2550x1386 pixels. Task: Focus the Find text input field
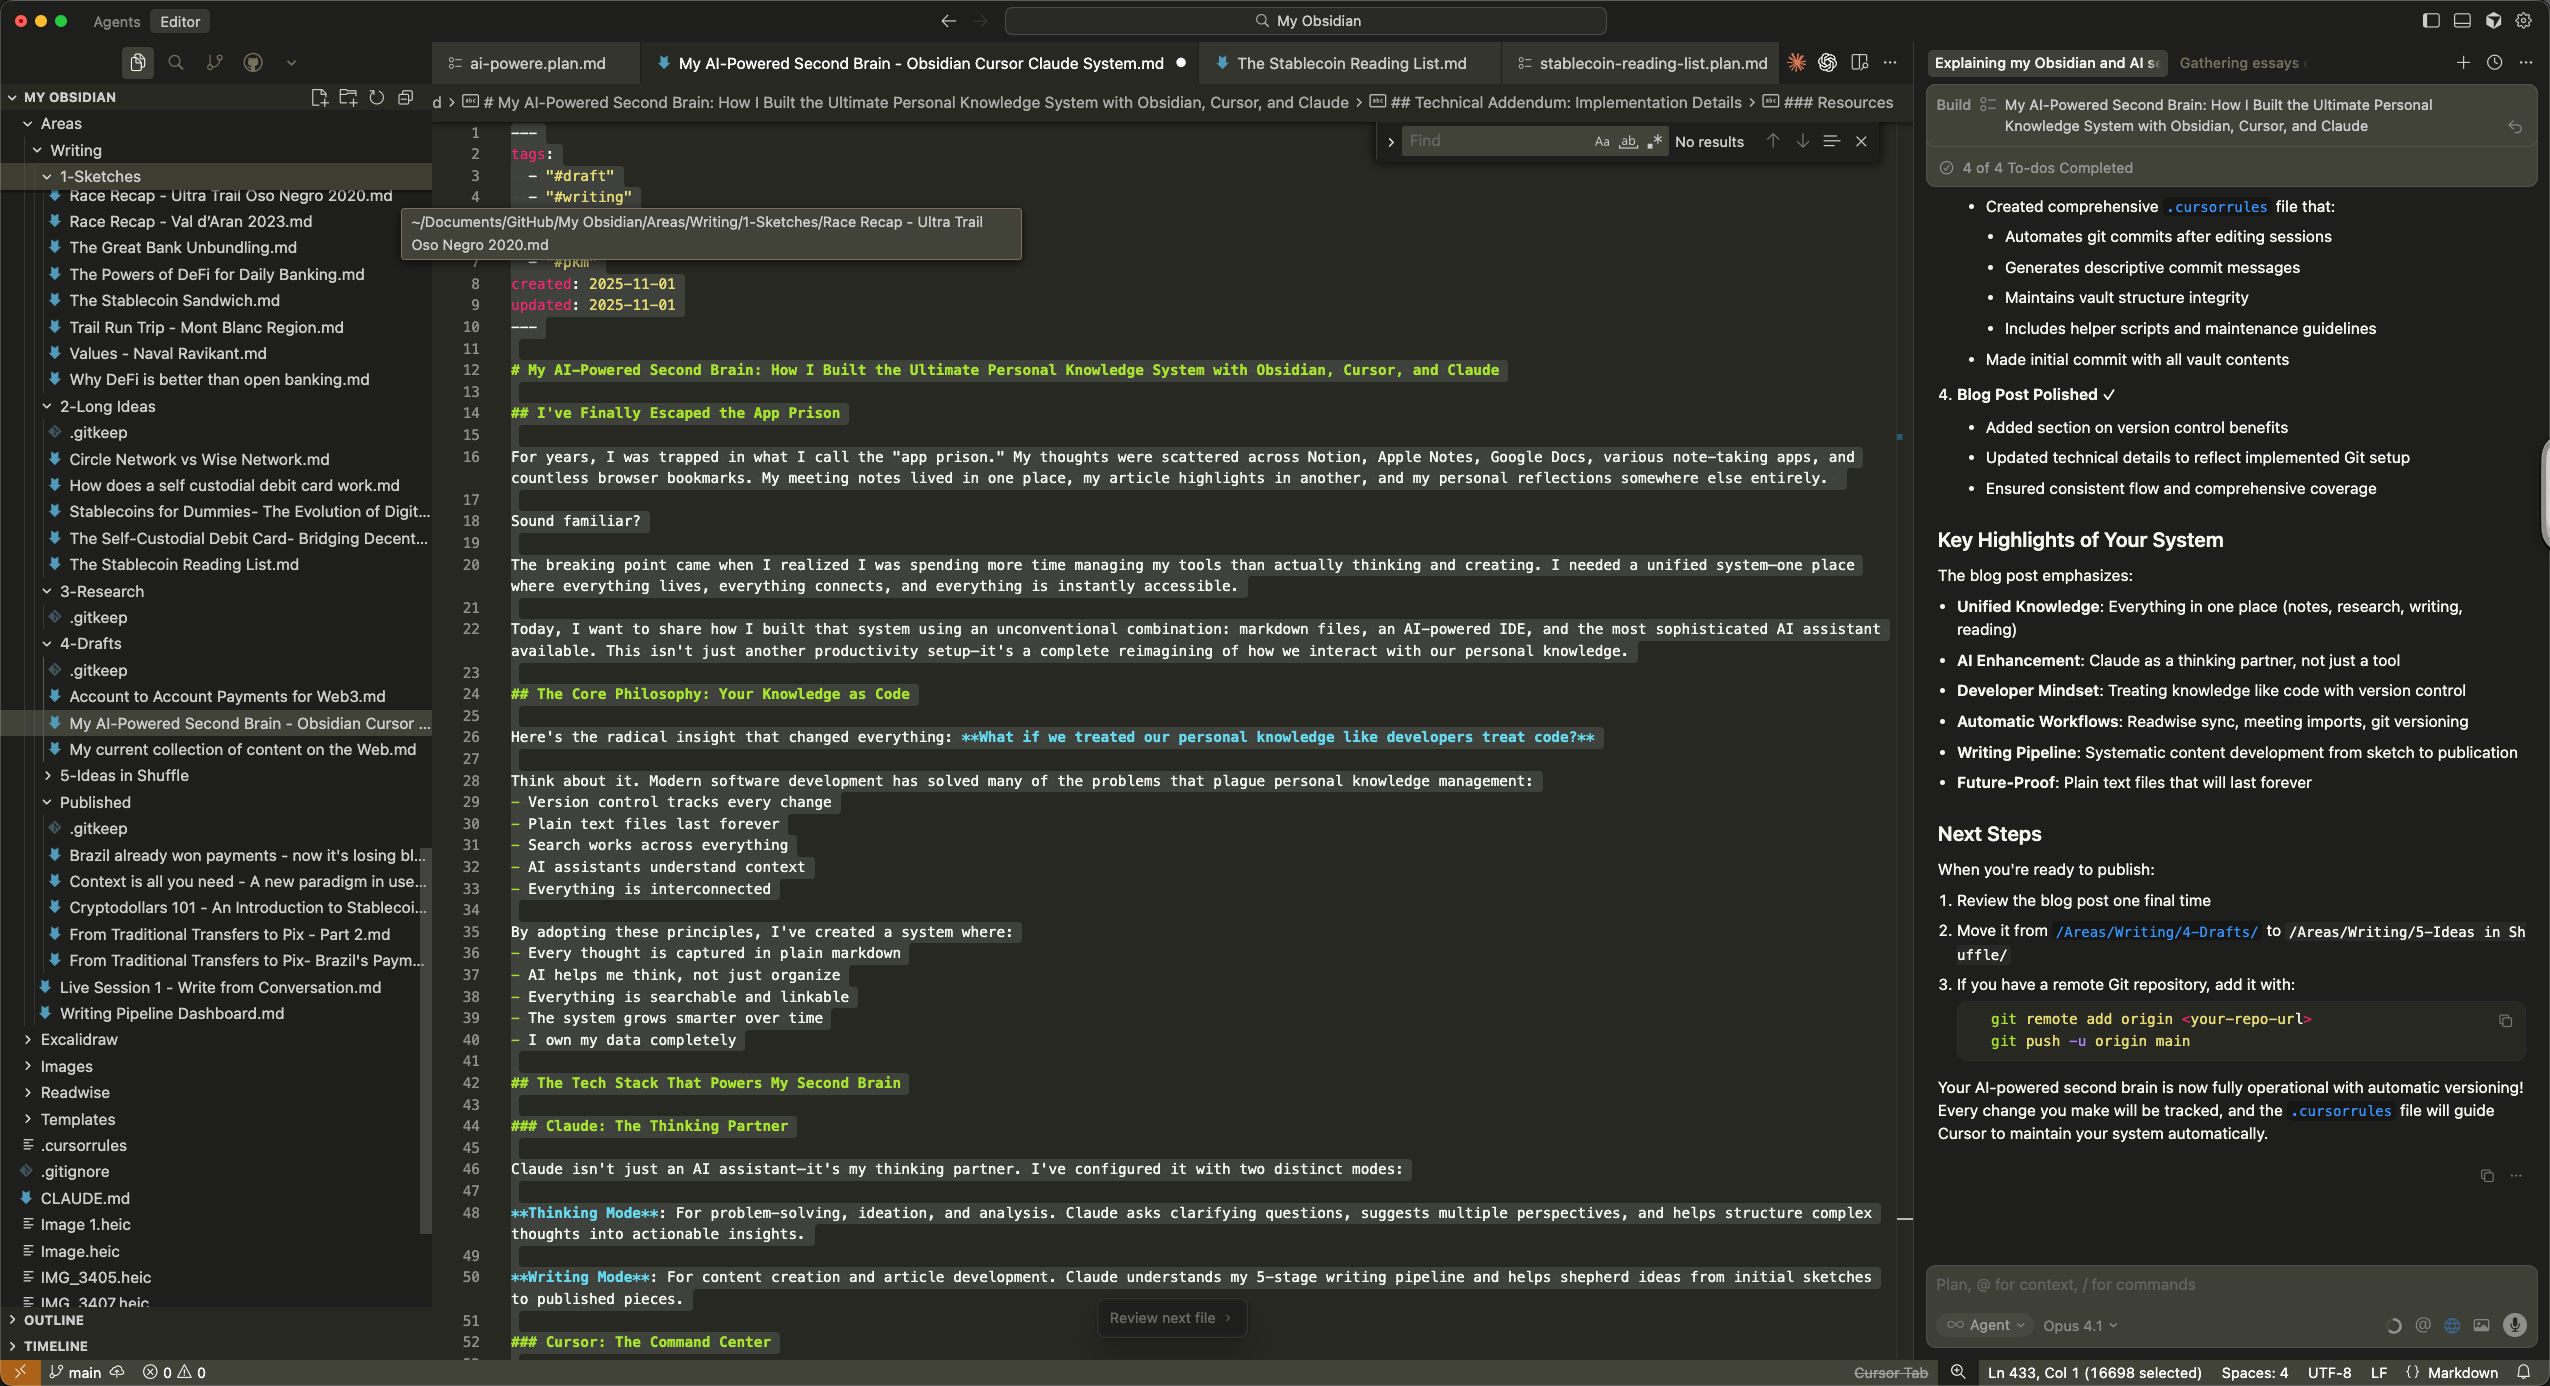[1497, 141]
